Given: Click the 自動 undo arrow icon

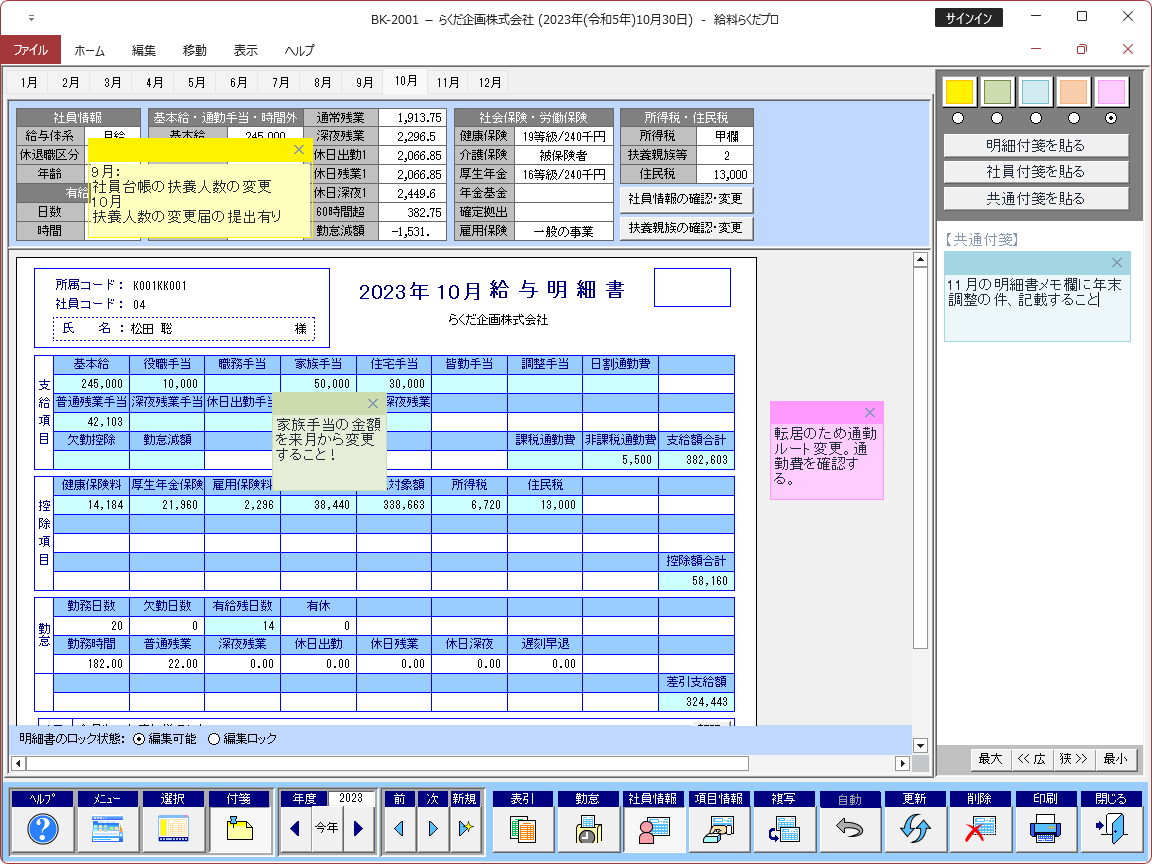Looking at the screenshot, I should click(849, 829).
